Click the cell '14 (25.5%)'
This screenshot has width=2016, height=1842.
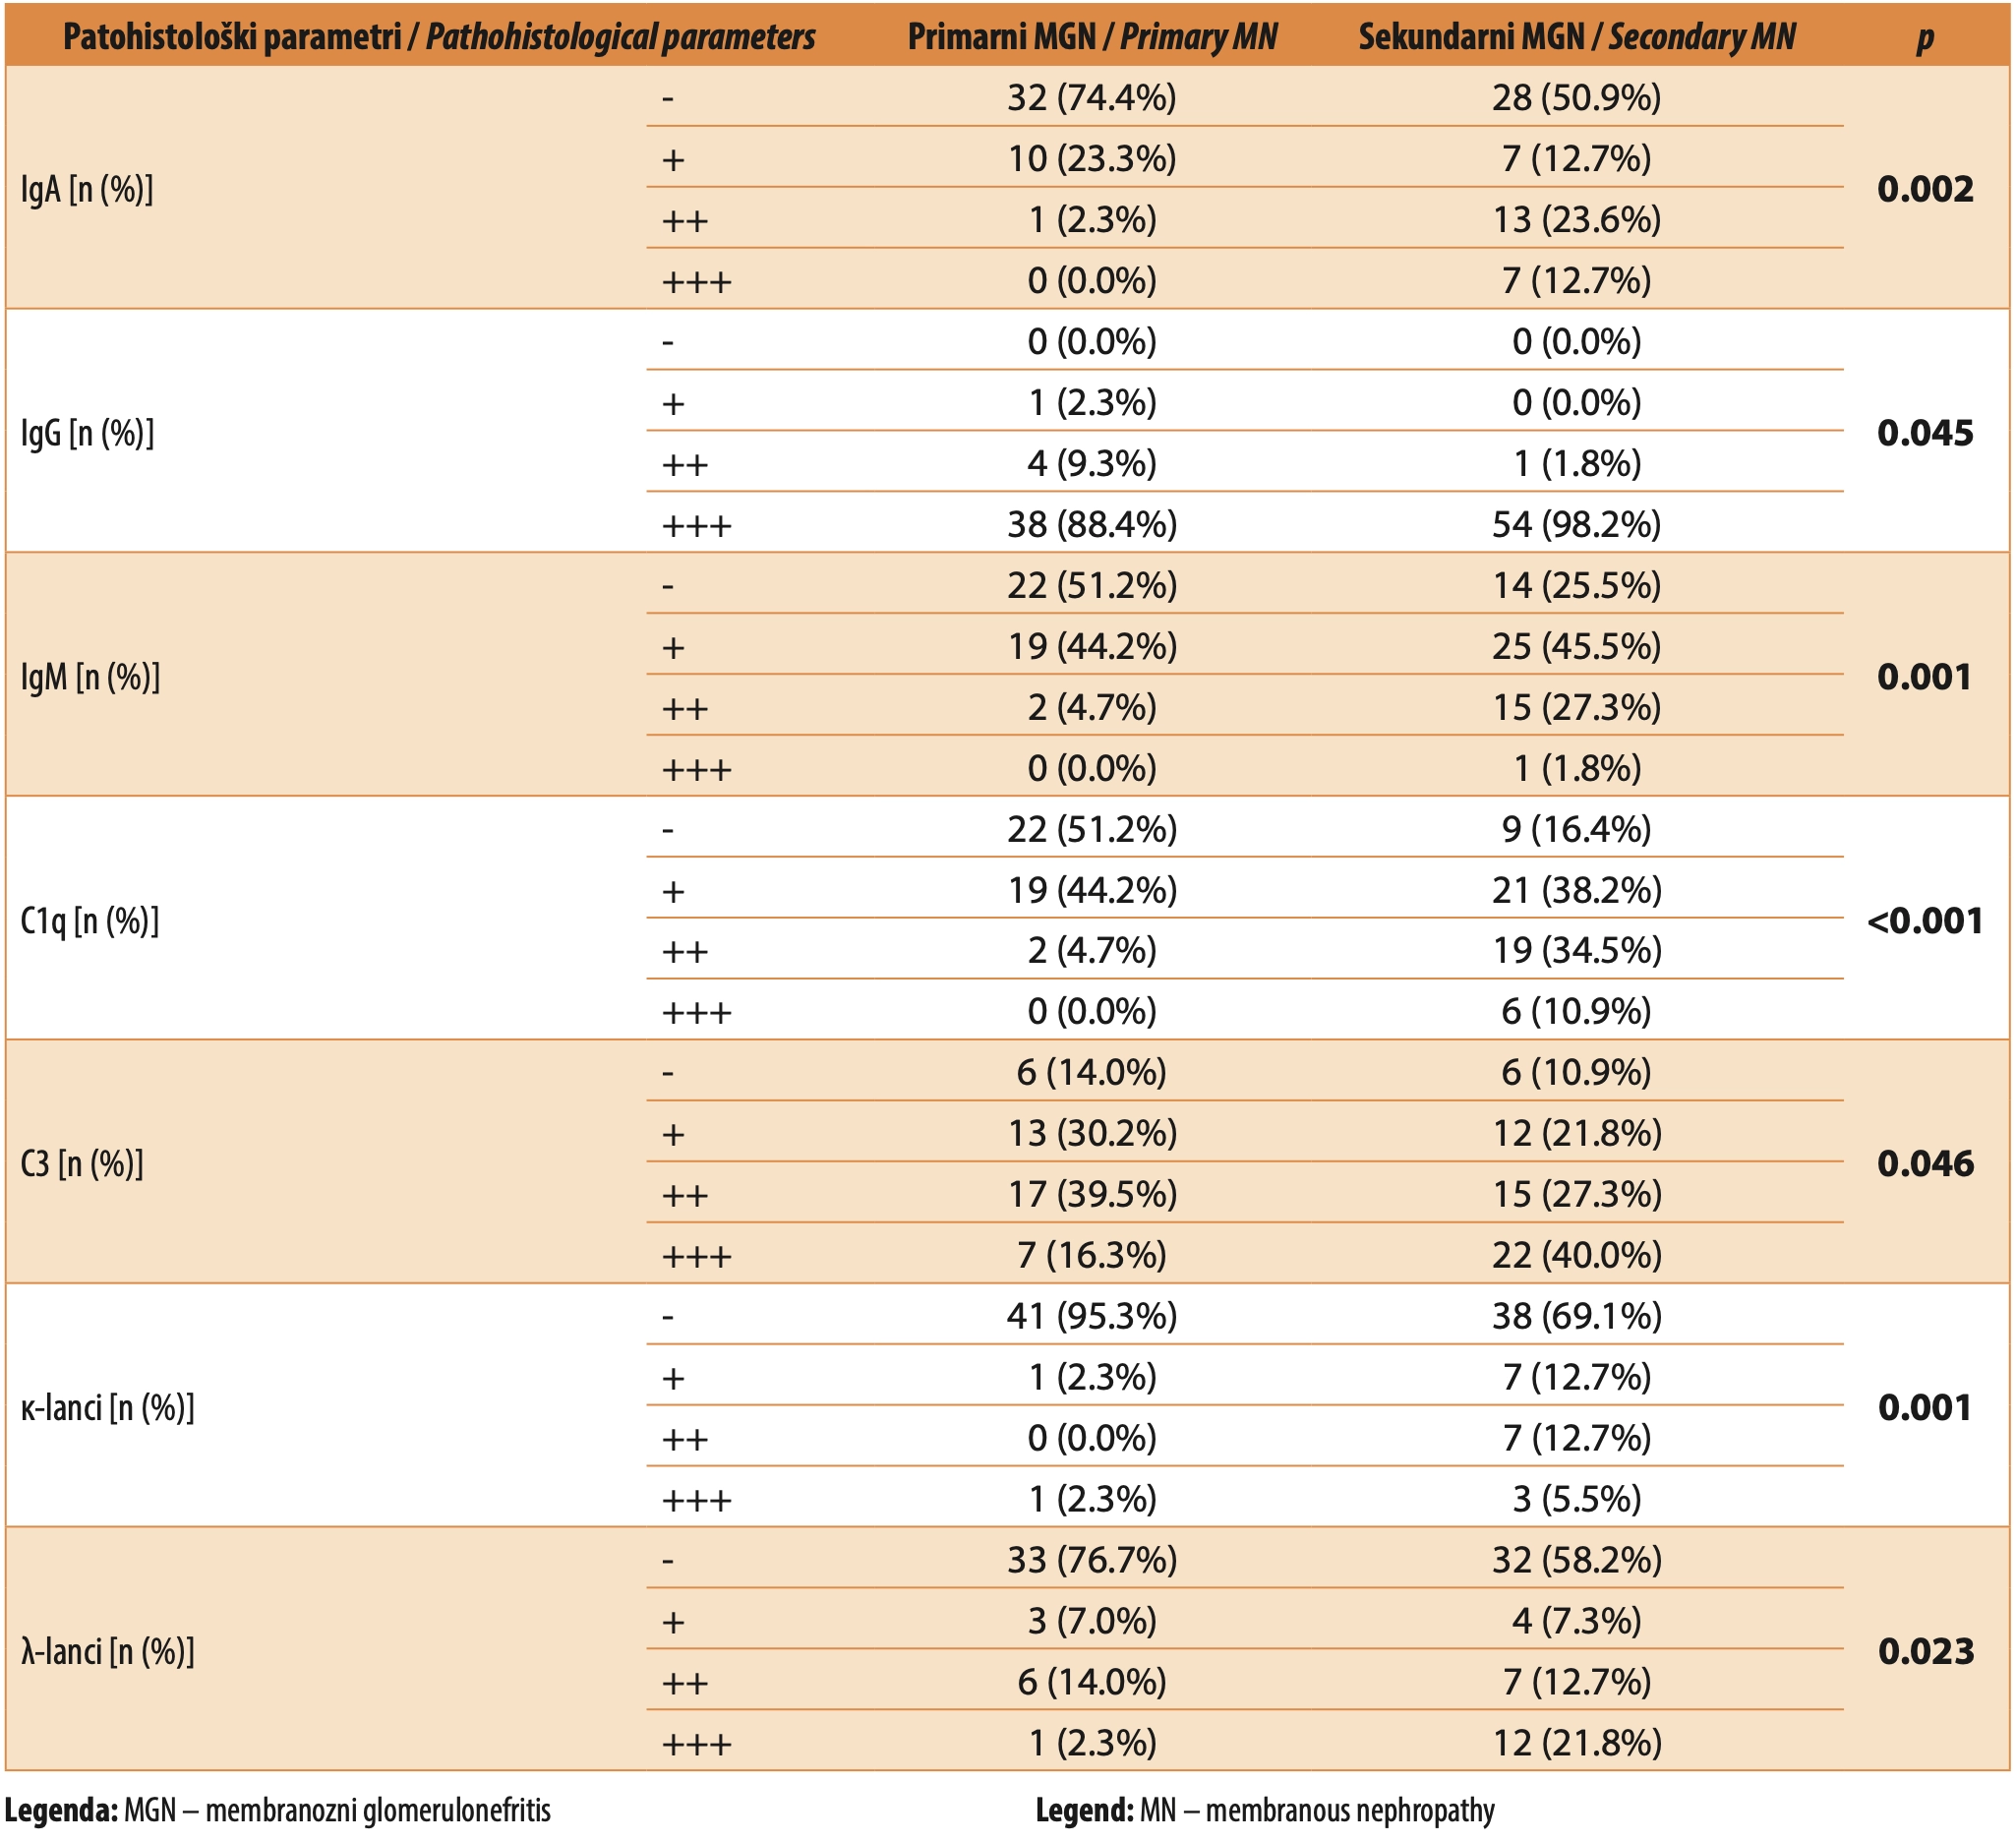(x=1577, y=585)
